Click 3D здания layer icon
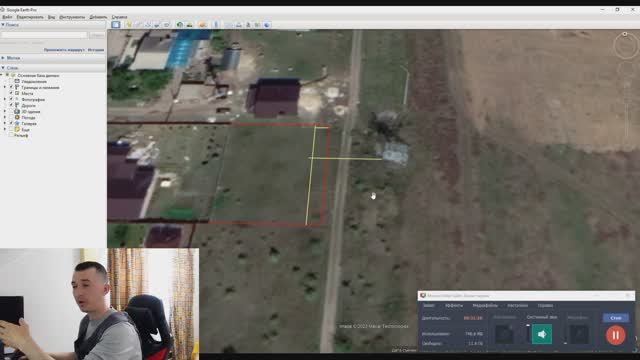The width and height of the screenshot is (640, 360). [17, 111]
